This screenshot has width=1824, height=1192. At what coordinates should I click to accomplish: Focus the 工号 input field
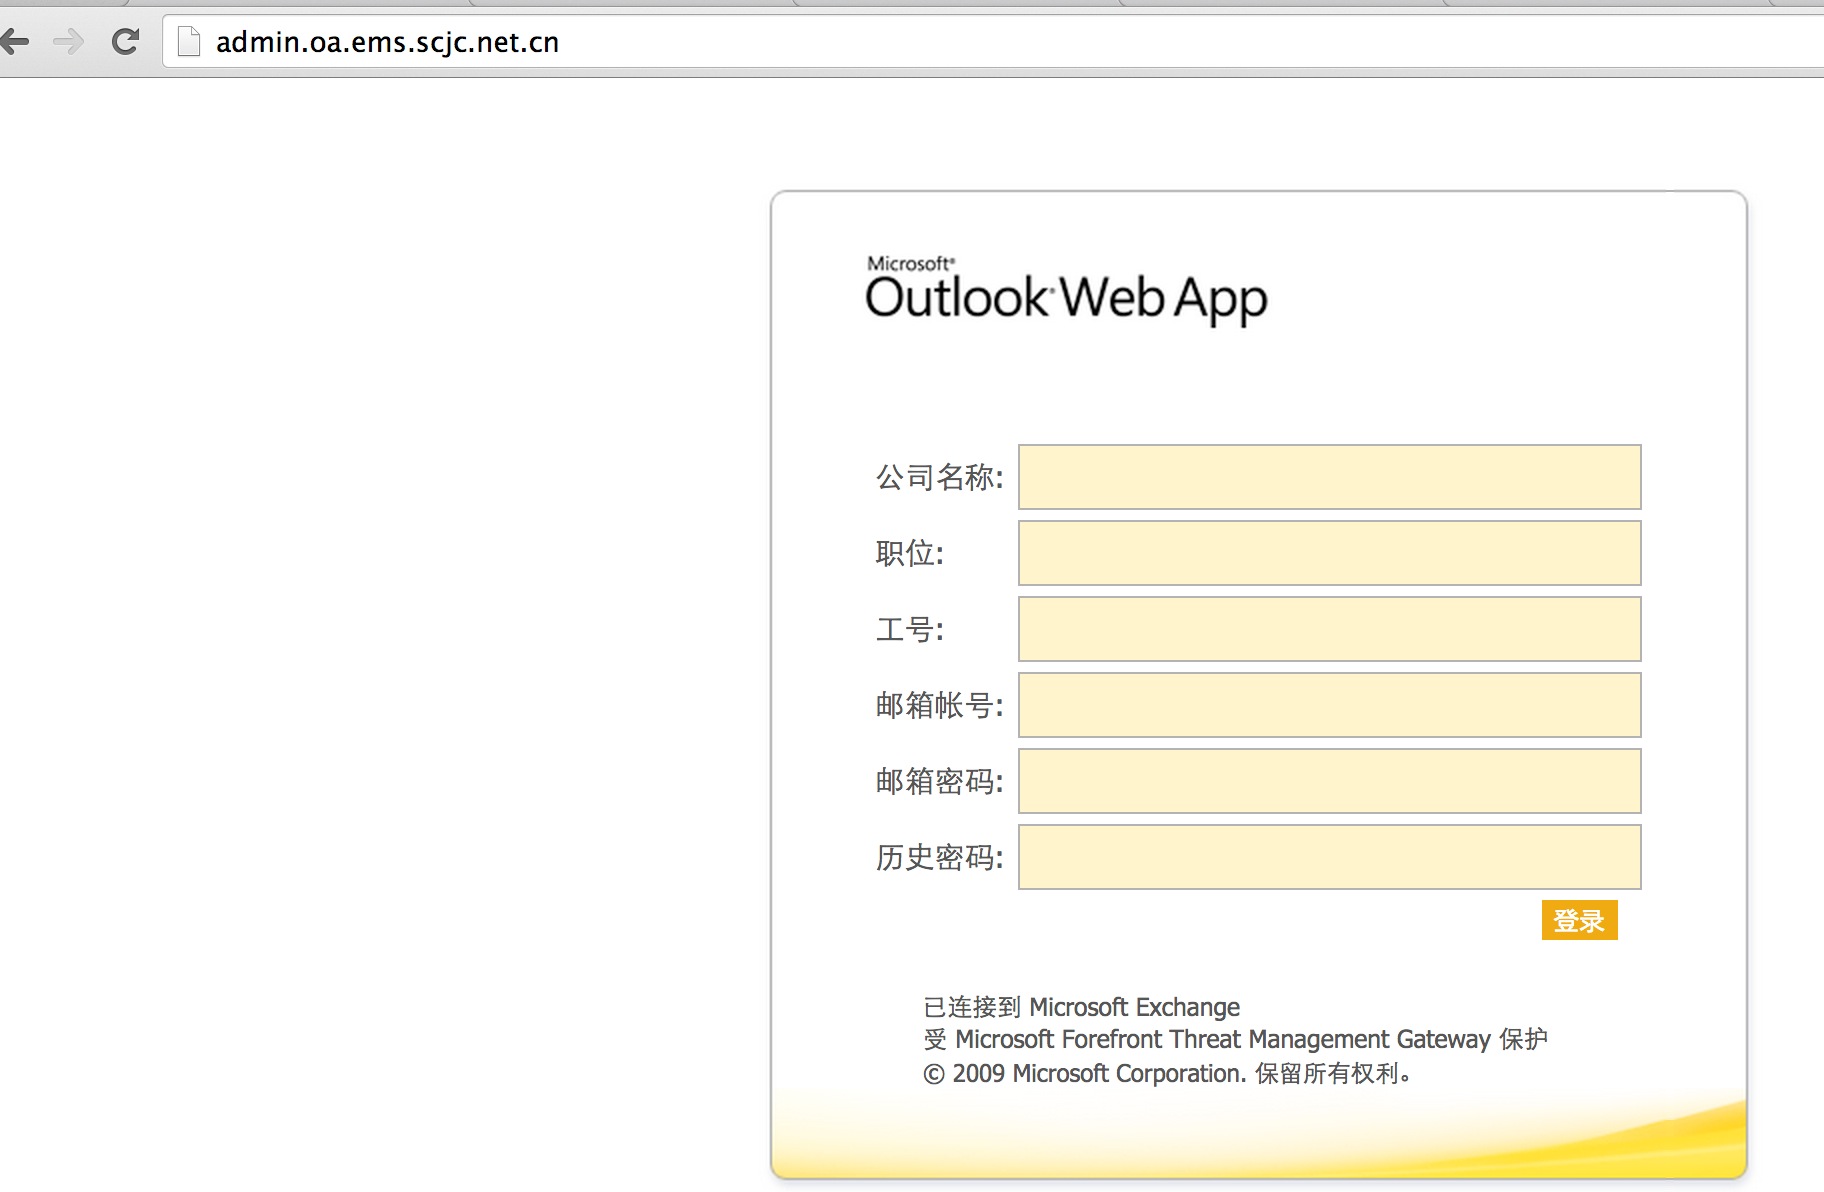pos(1329,629)
